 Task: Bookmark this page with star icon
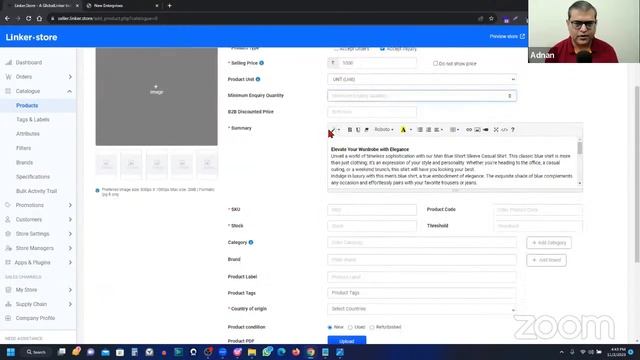pyautogui.click(x=491, y=18)
